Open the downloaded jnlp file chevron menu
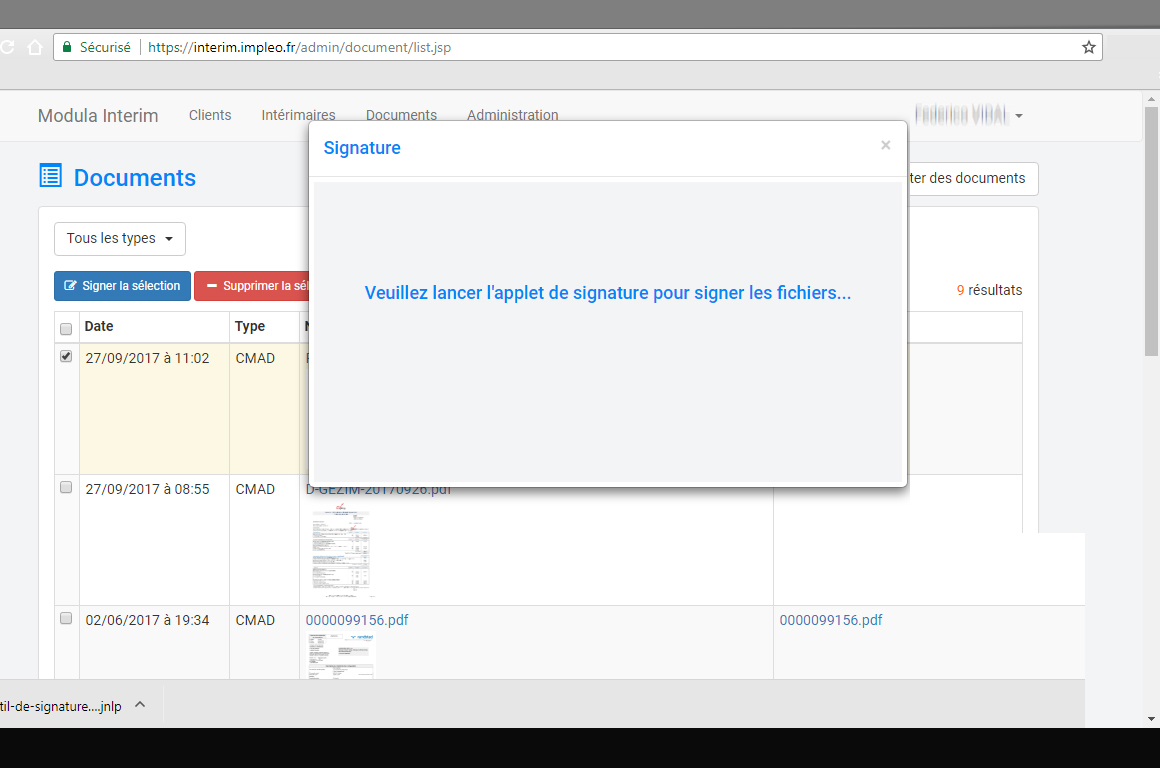 coord(140,705)
